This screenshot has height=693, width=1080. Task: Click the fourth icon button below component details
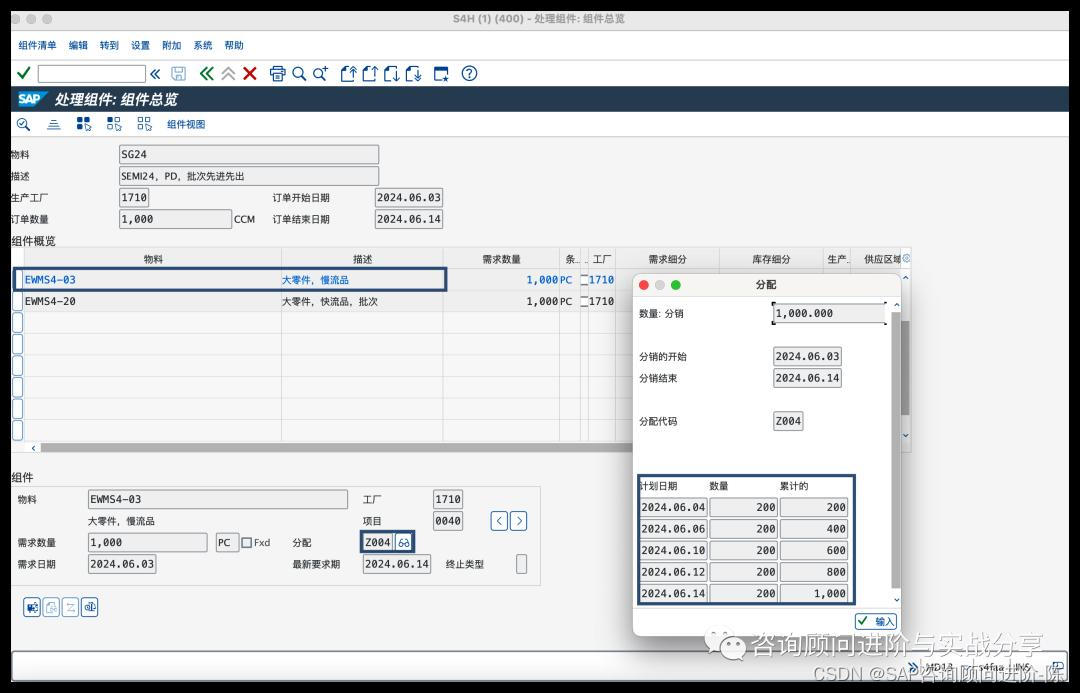[90, 607]
